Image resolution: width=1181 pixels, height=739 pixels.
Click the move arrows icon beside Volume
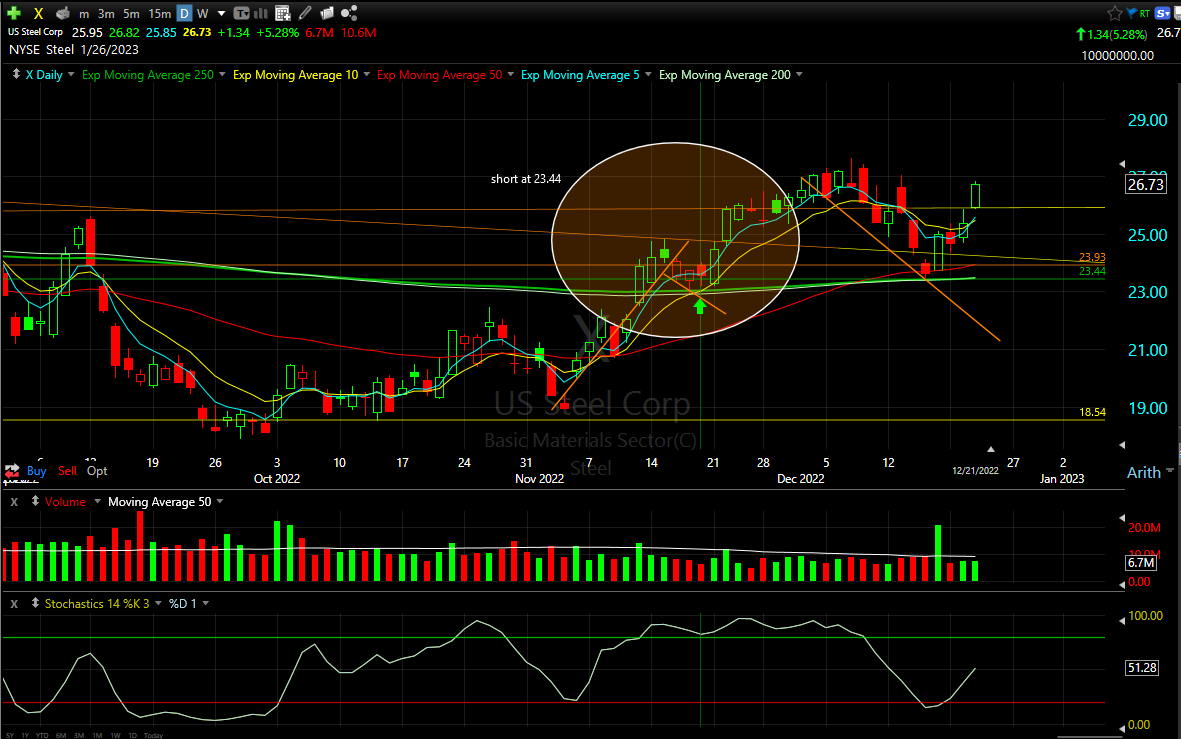tap(35, 501)
